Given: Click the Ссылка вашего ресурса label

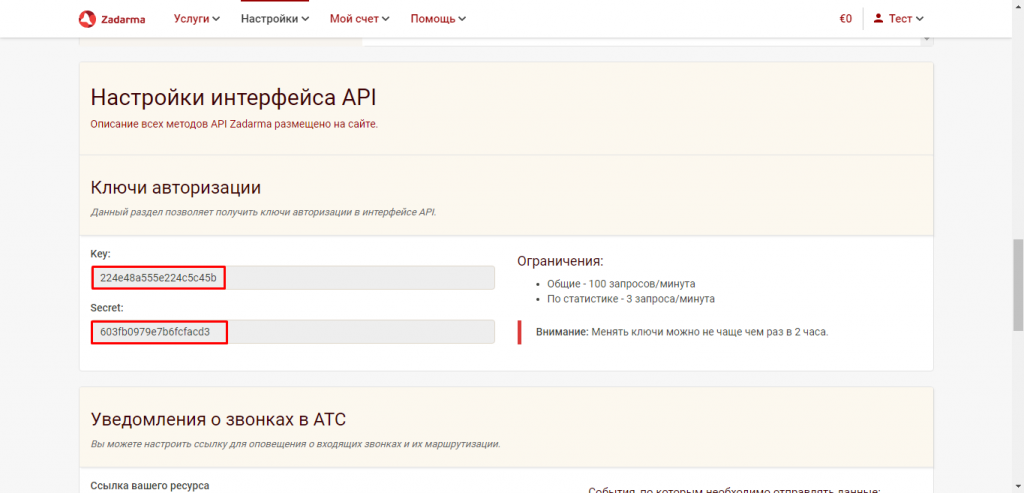Looking at the screenshot, I should pos(150,486).
